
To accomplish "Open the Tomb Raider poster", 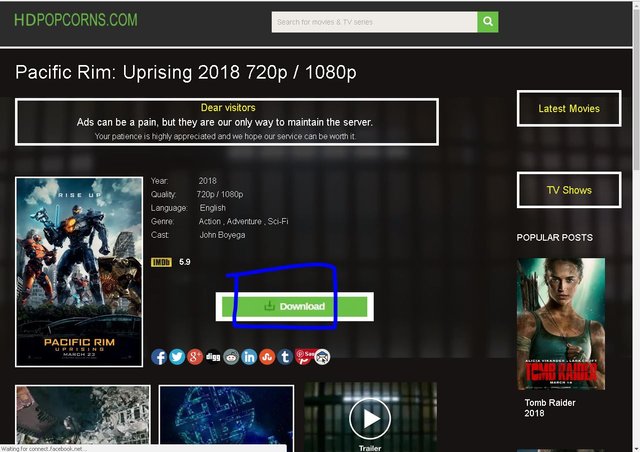I will coord(561,324).
